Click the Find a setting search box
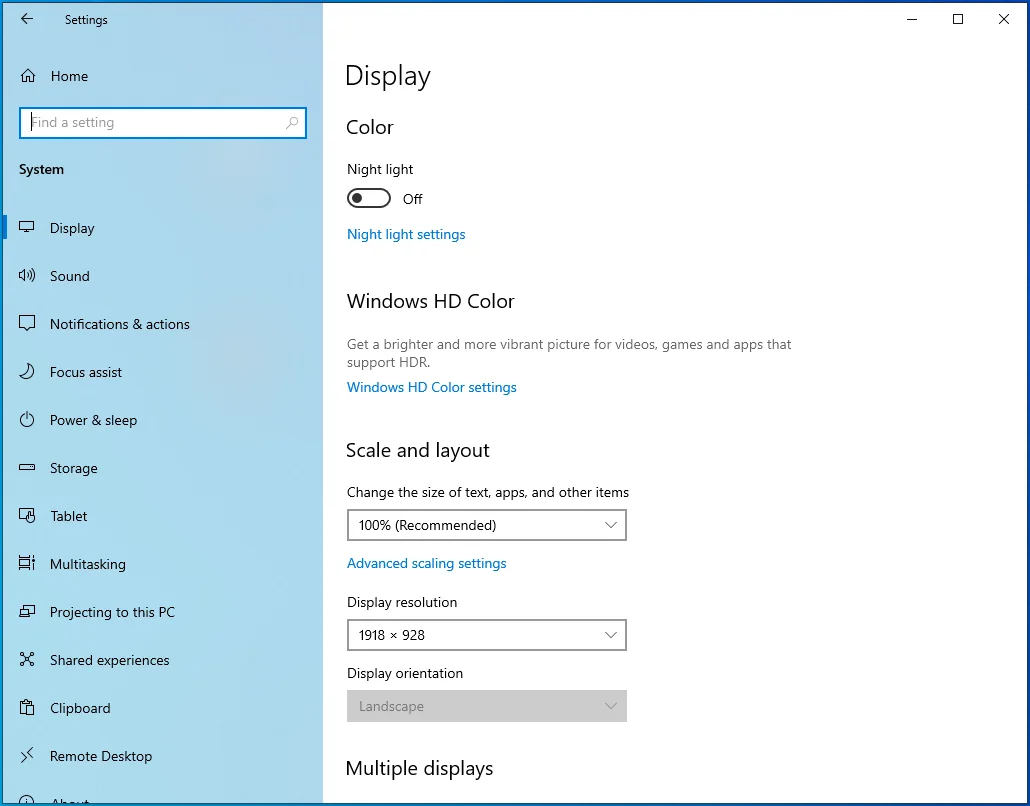The image size is (1030, 806). coord(163,123)
